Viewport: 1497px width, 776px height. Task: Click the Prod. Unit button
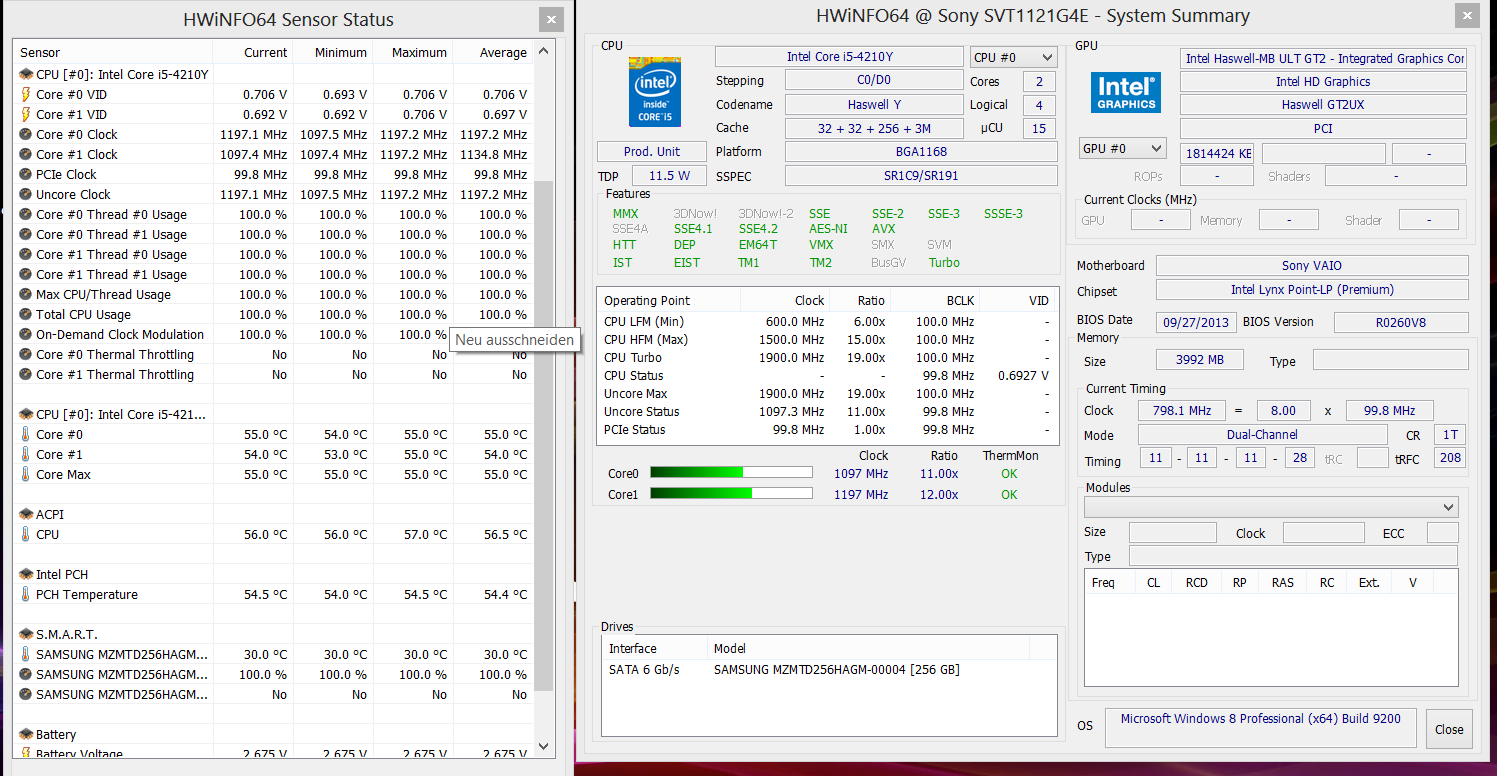(652, 151)
